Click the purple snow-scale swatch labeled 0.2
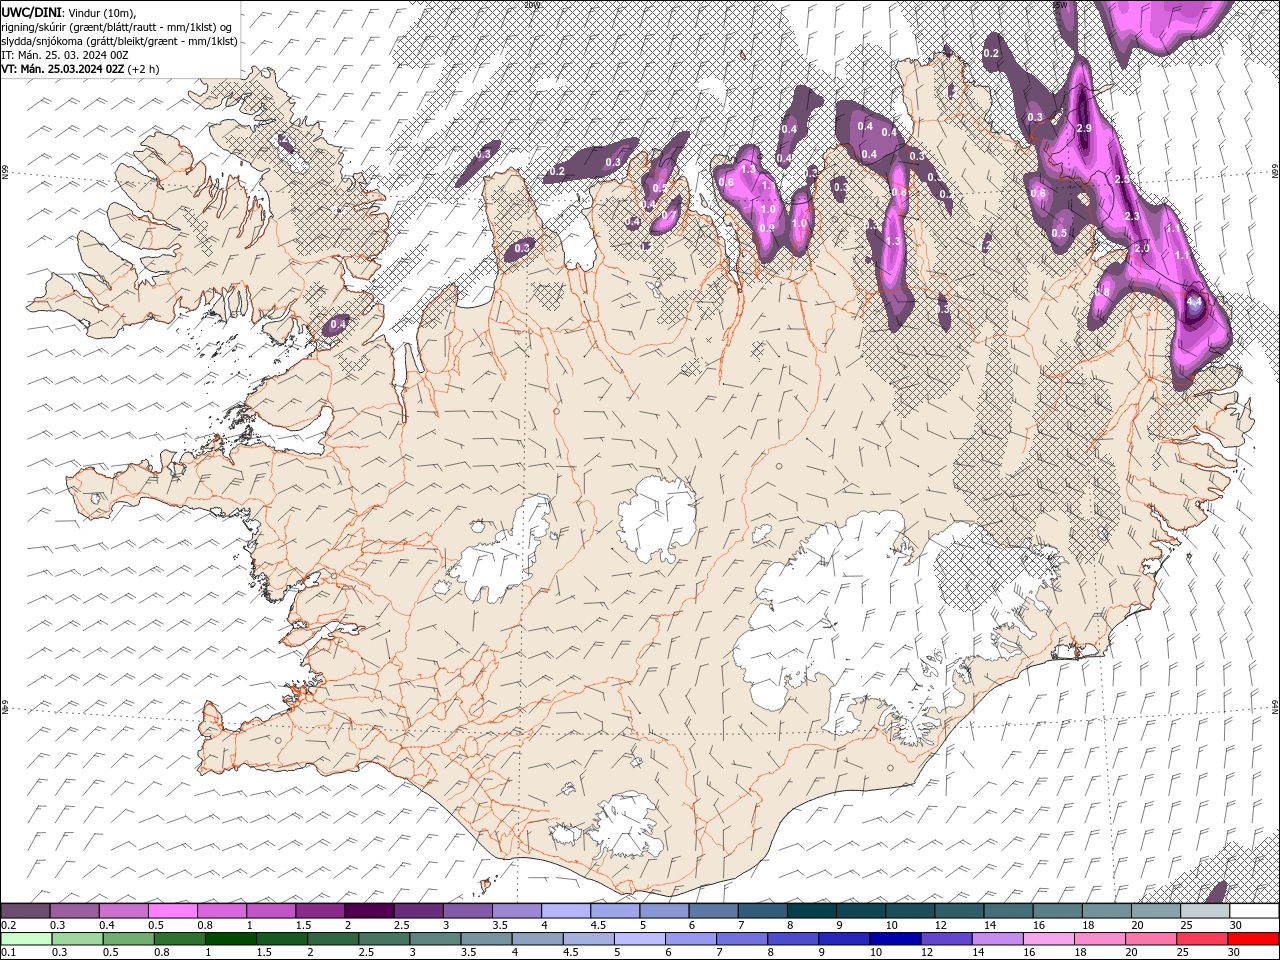 pos(25,911)
